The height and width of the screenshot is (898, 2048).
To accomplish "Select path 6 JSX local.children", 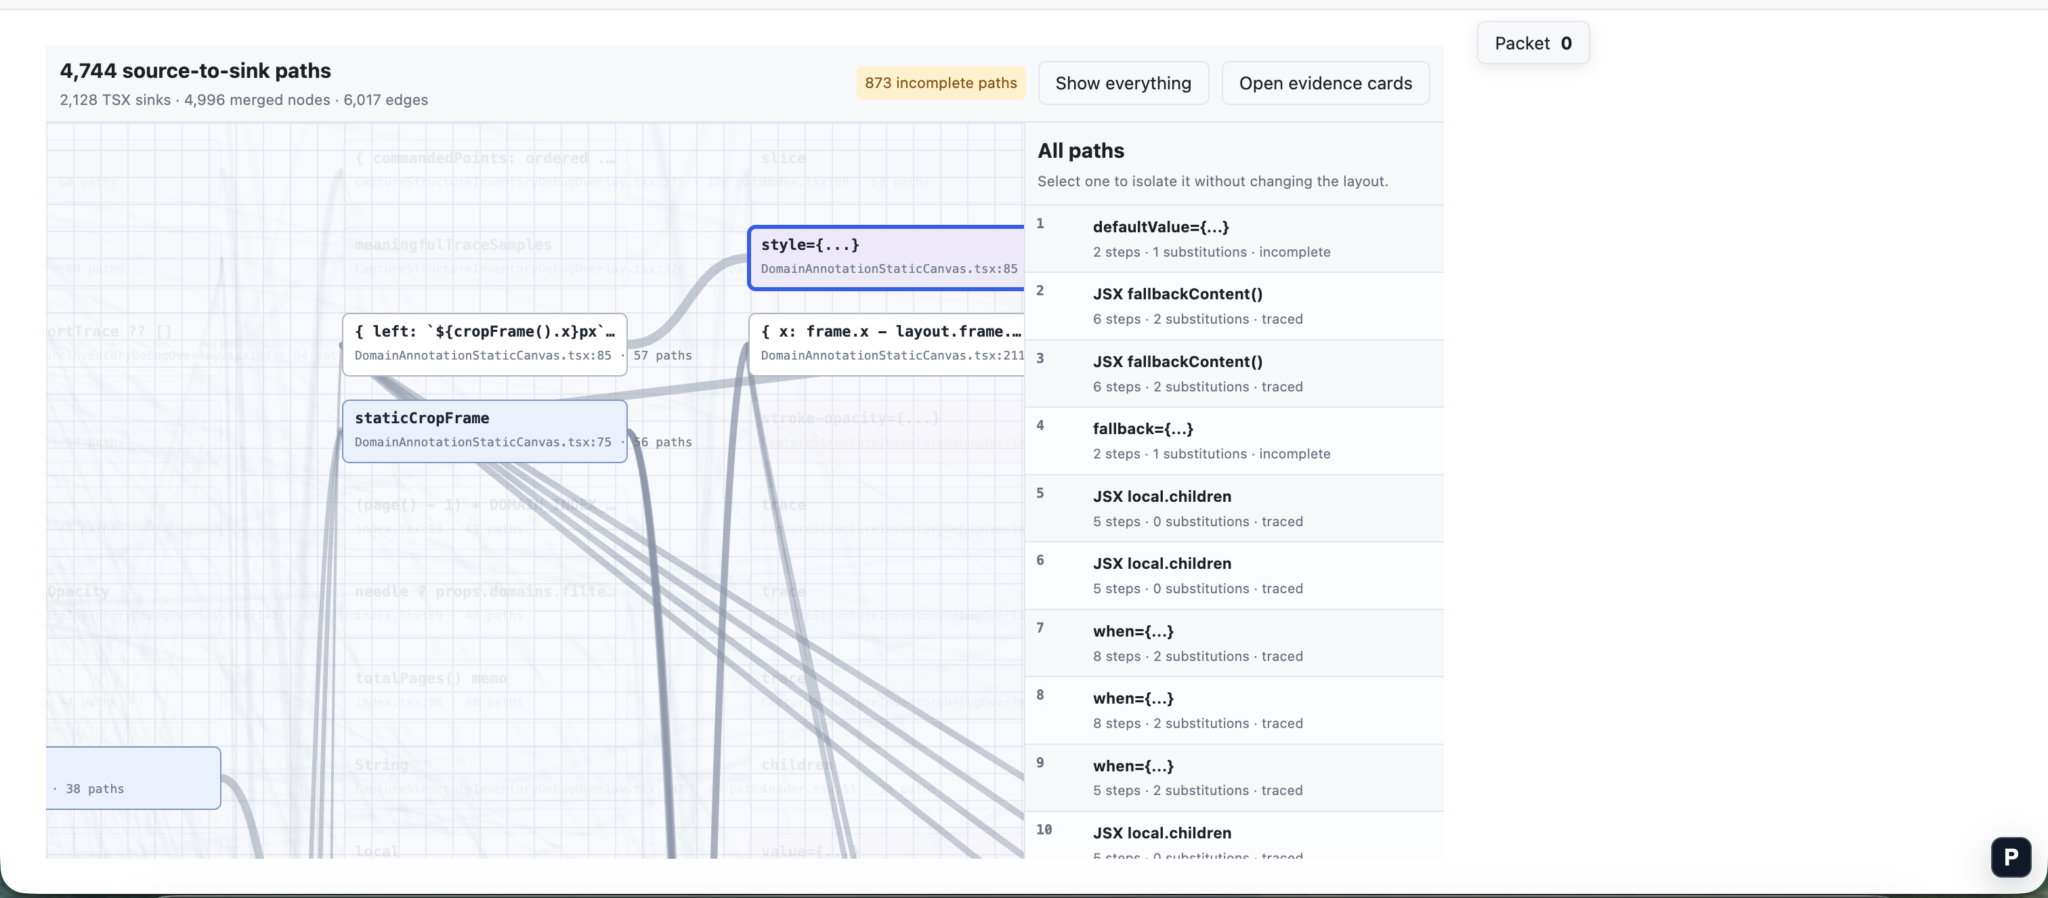I will point(1234,576).
